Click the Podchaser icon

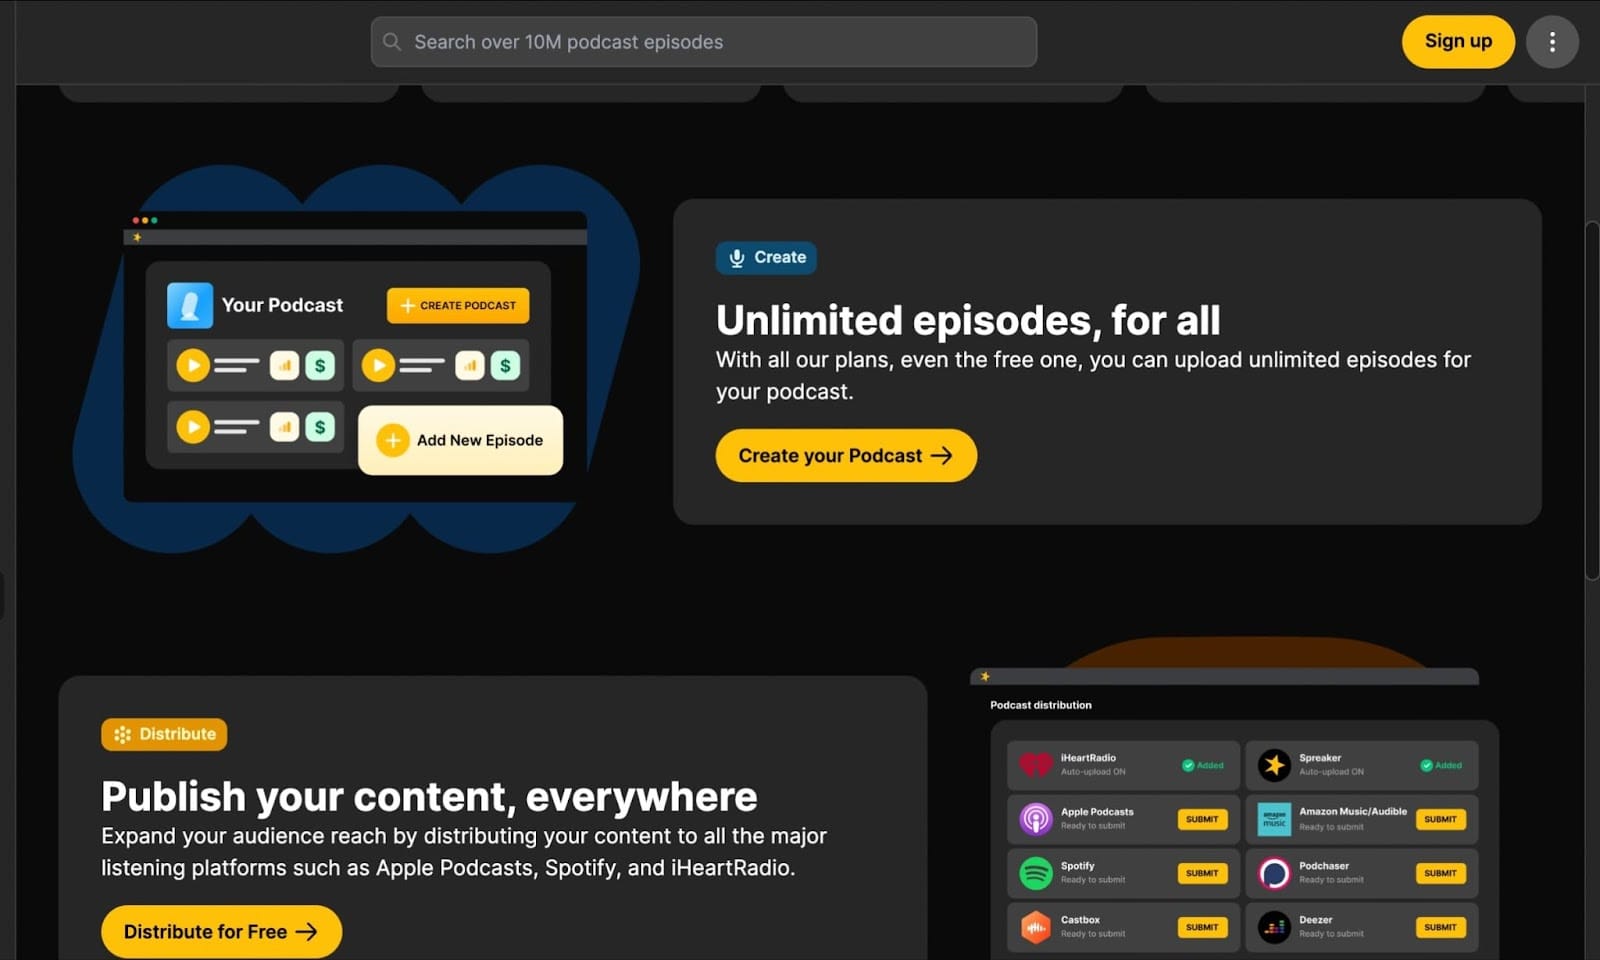pyautogui.click(x=1275, y=871)
